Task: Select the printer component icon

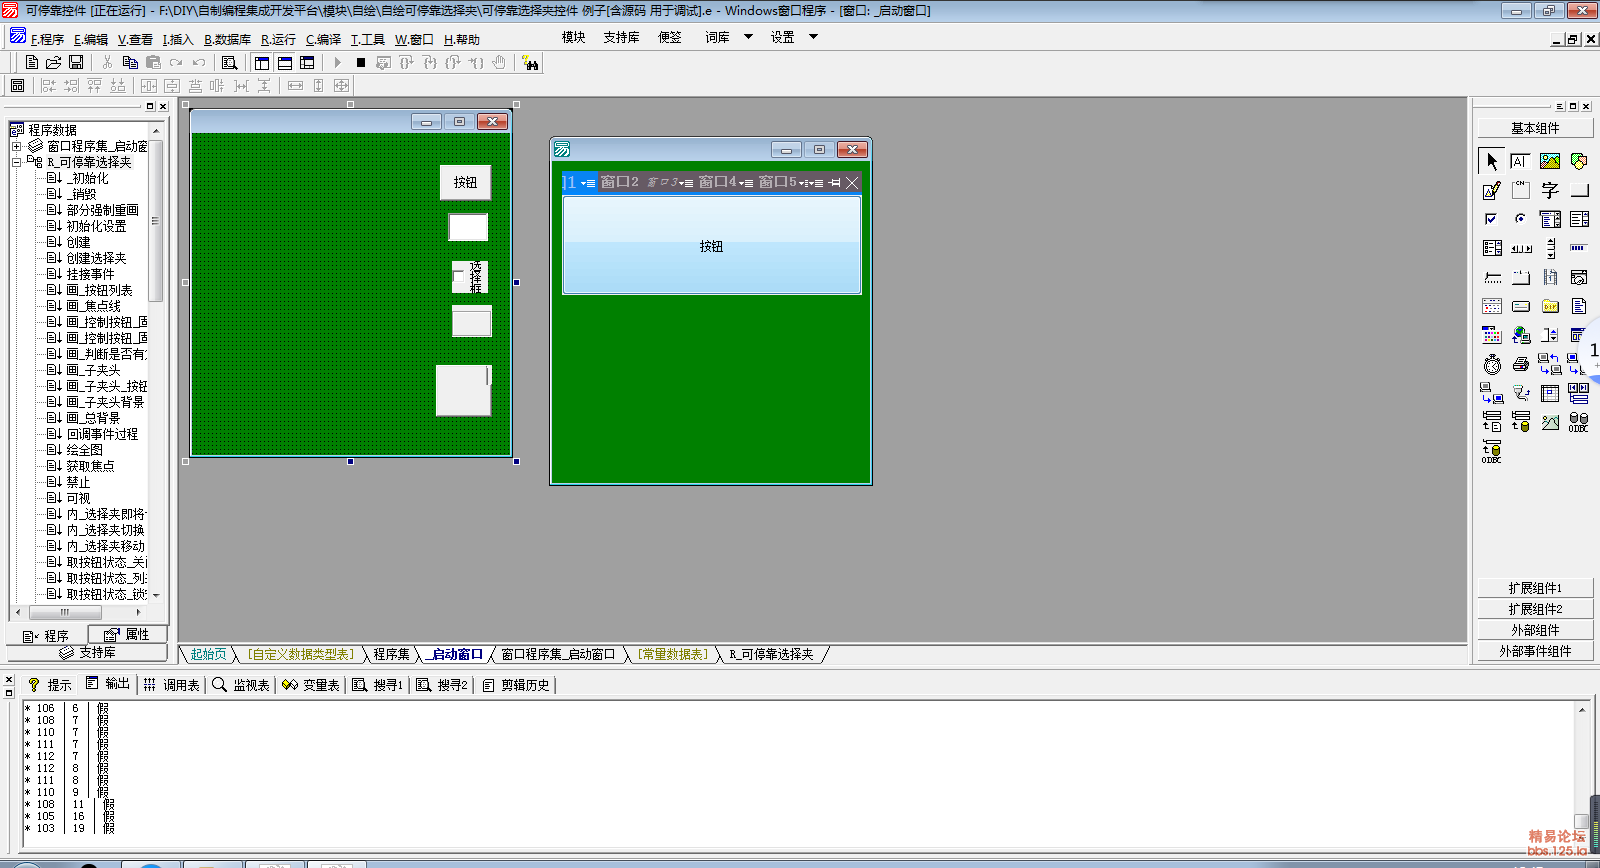Action: (x=1521, y=364)
